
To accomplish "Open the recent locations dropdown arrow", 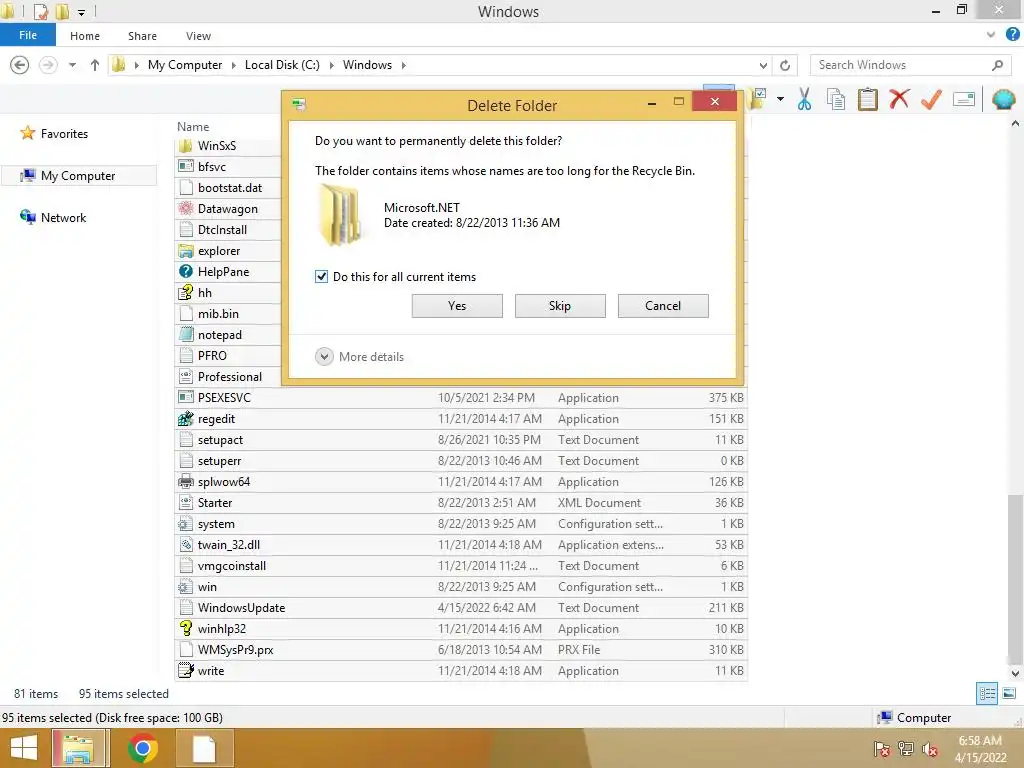I will click(x=72, y=65).
